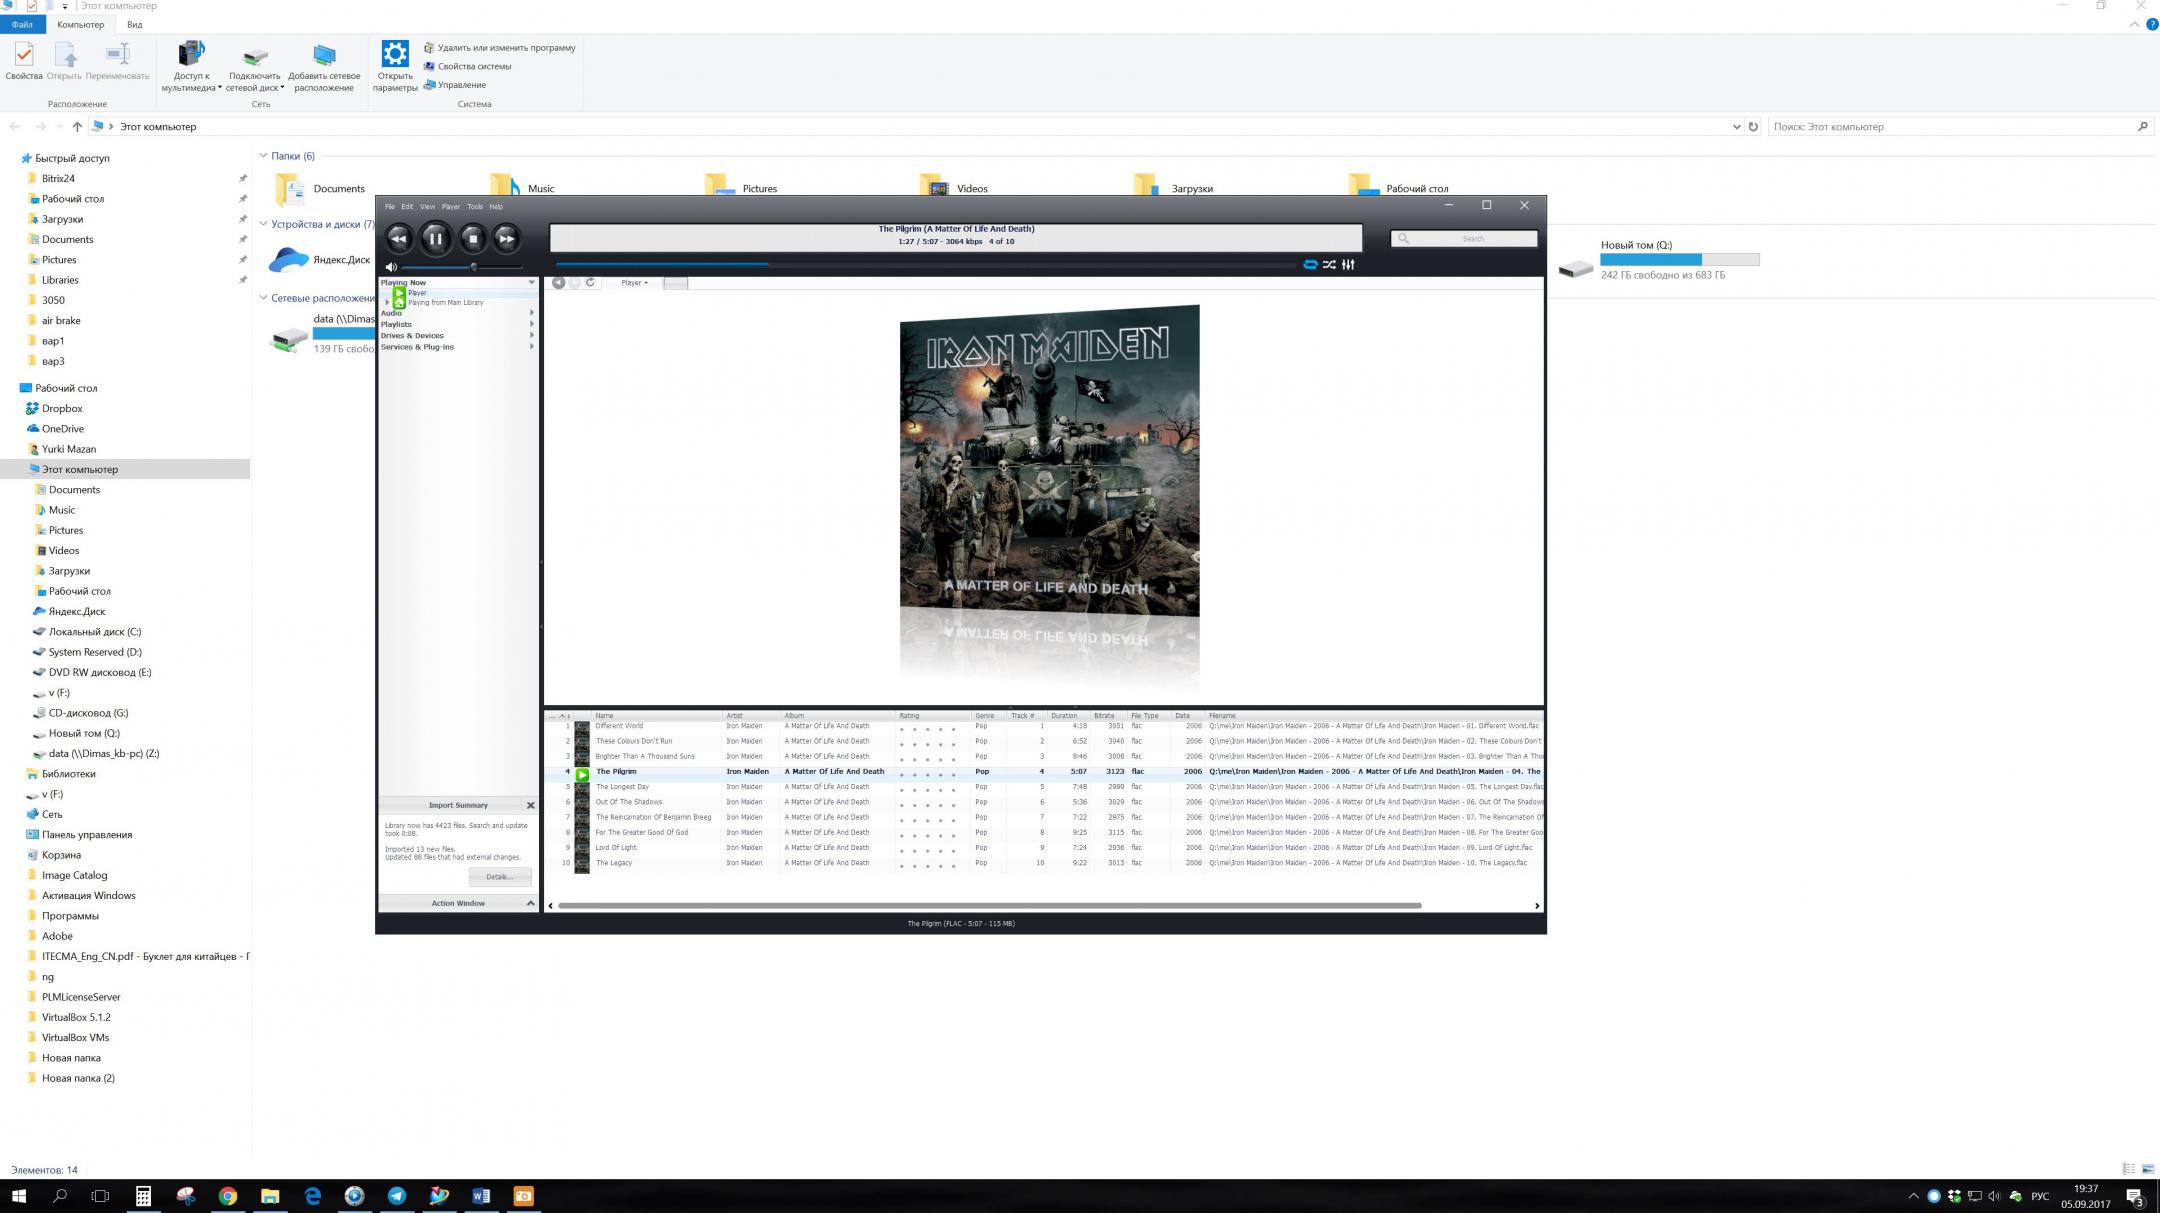Collapse the Action Window chevron

point(531,903)
